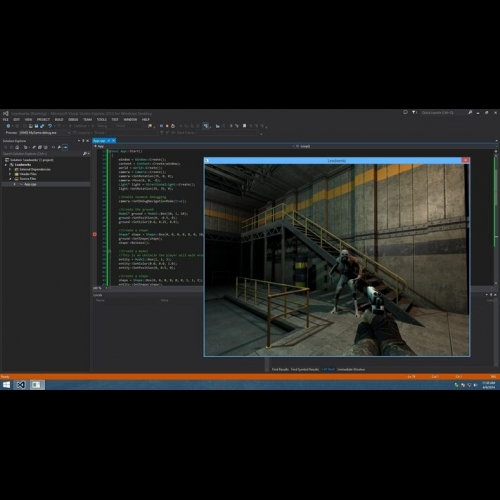Image resolution: width=500 pixels, height=500 pixels.
Task: Open the Process dropdown showing MyGame.debug.exe
Action: click(44, 133)
